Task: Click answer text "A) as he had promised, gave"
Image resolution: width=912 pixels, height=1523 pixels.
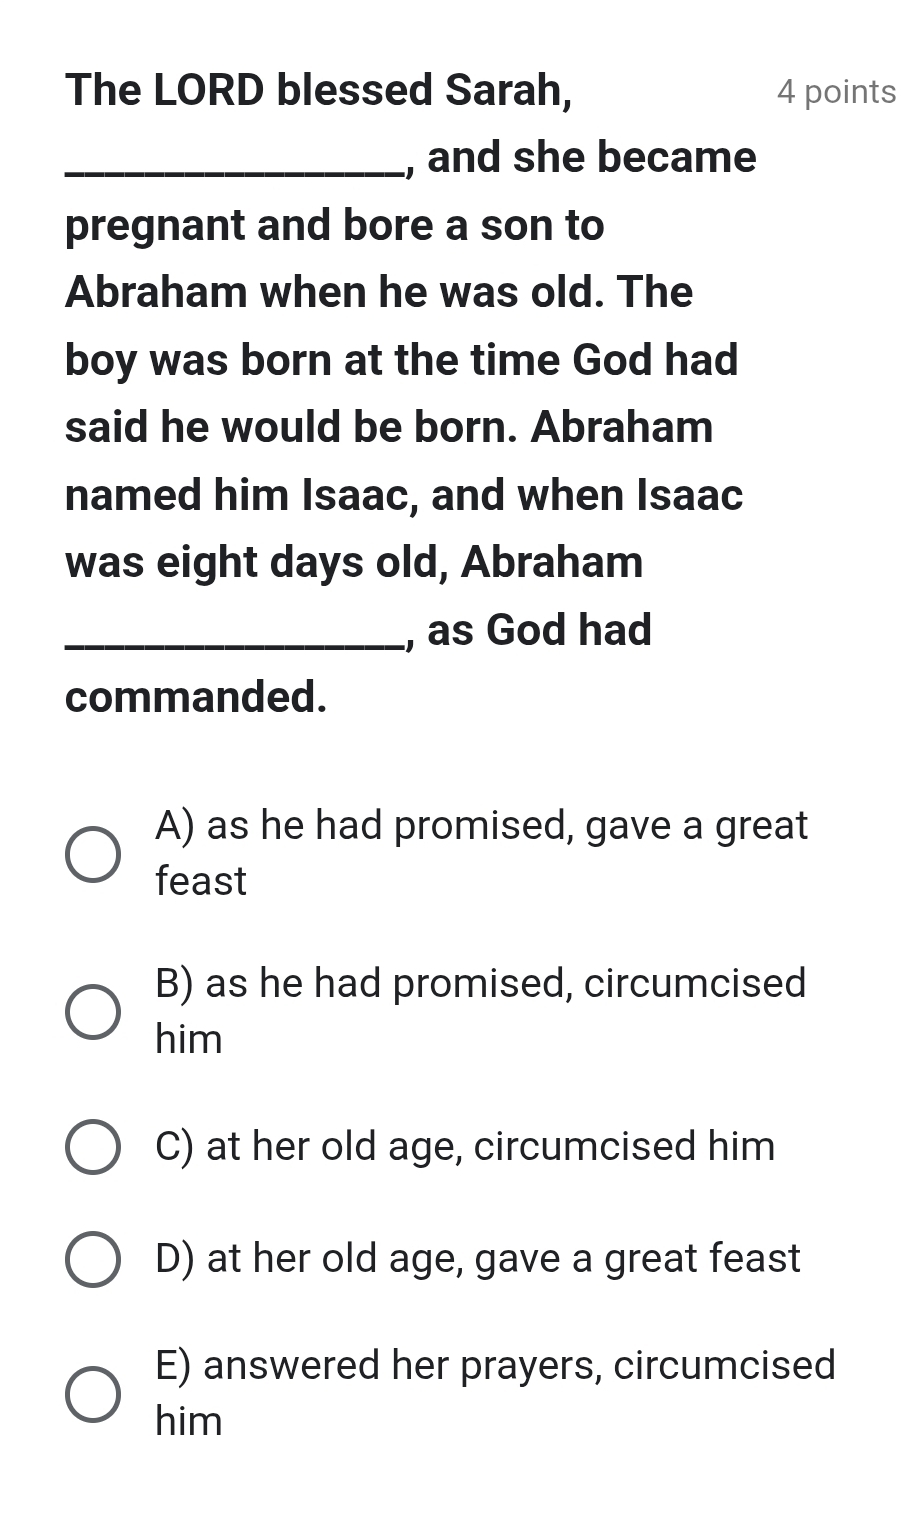Action: click(481, 826)
